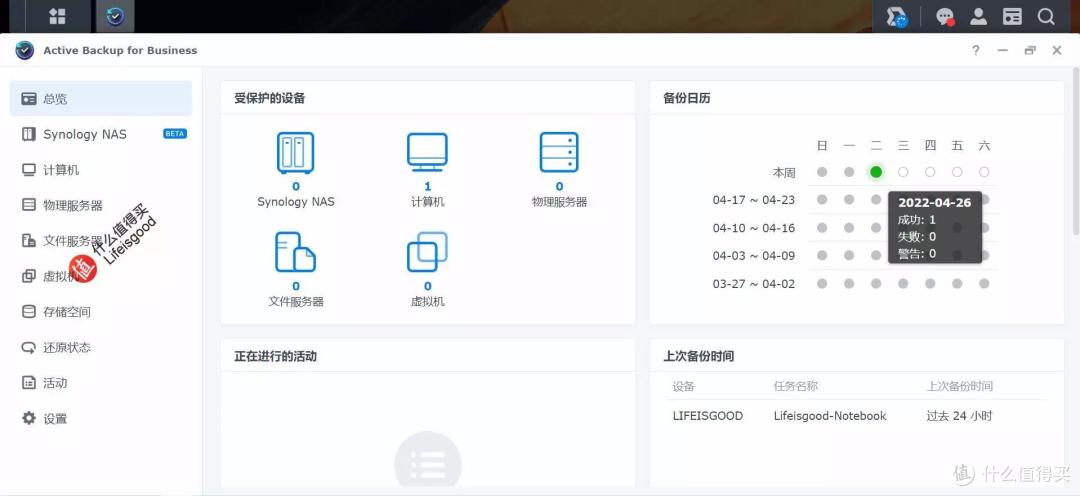Open the chat notifications icon
This screenshot has width=1080, height=496.
(x=945, y=17)
